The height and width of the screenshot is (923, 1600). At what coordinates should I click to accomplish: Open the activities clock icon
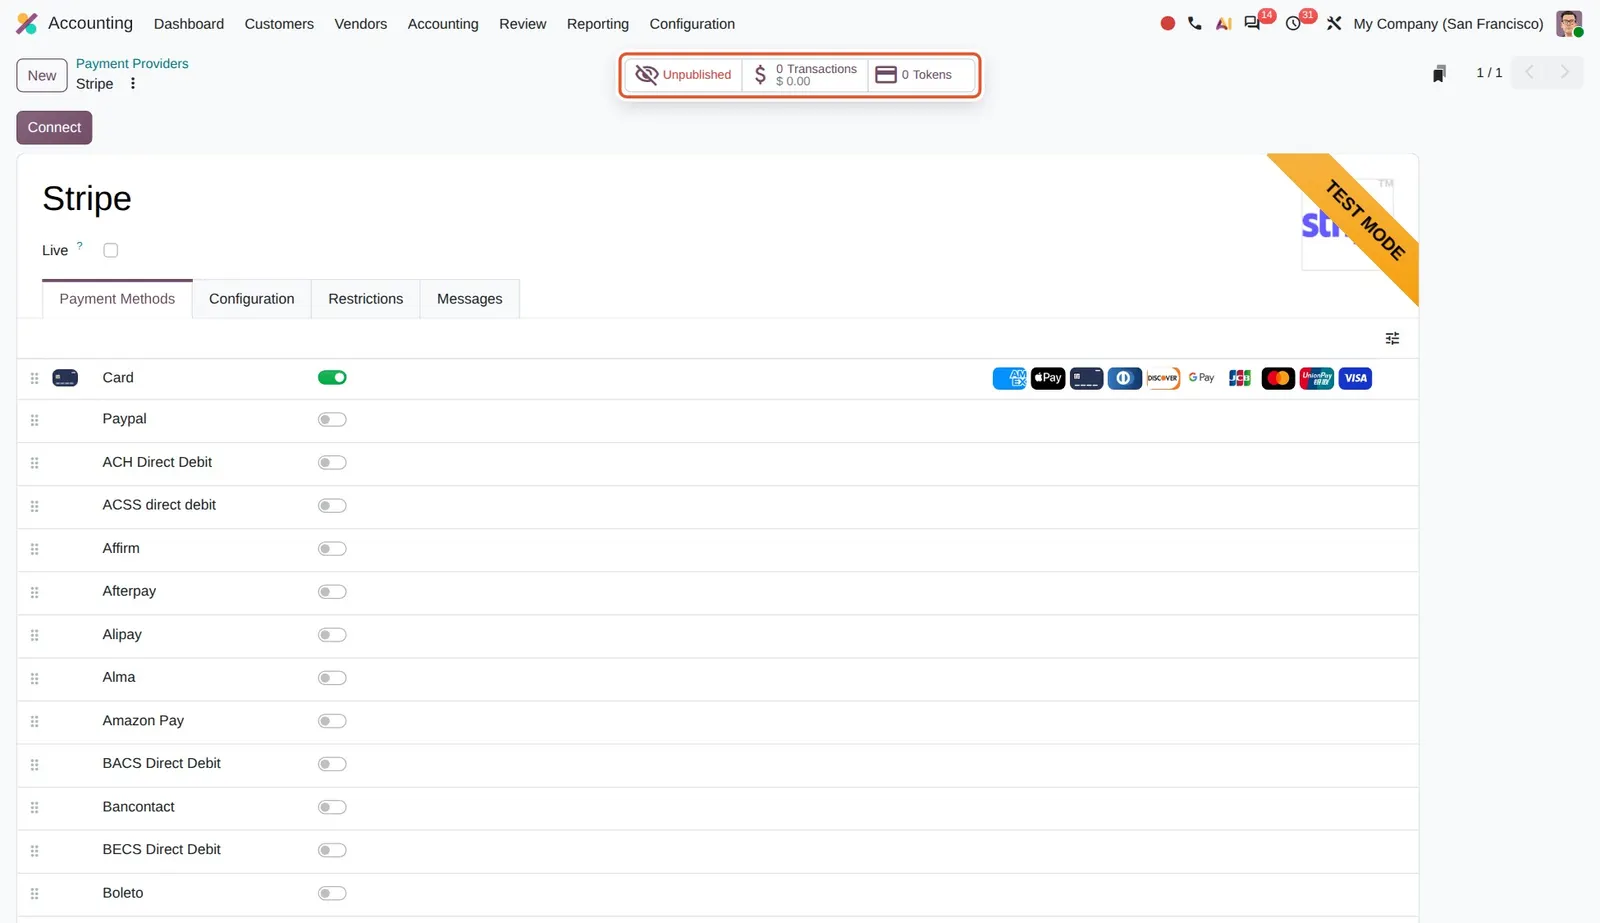[1293, 23]
